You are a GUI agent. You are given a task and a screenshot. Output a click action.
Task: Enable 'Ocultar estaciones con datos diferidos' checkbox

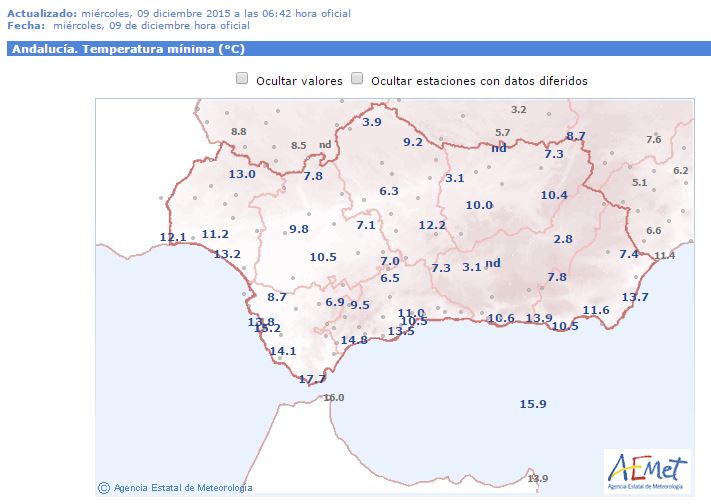(x=357, y=79)
